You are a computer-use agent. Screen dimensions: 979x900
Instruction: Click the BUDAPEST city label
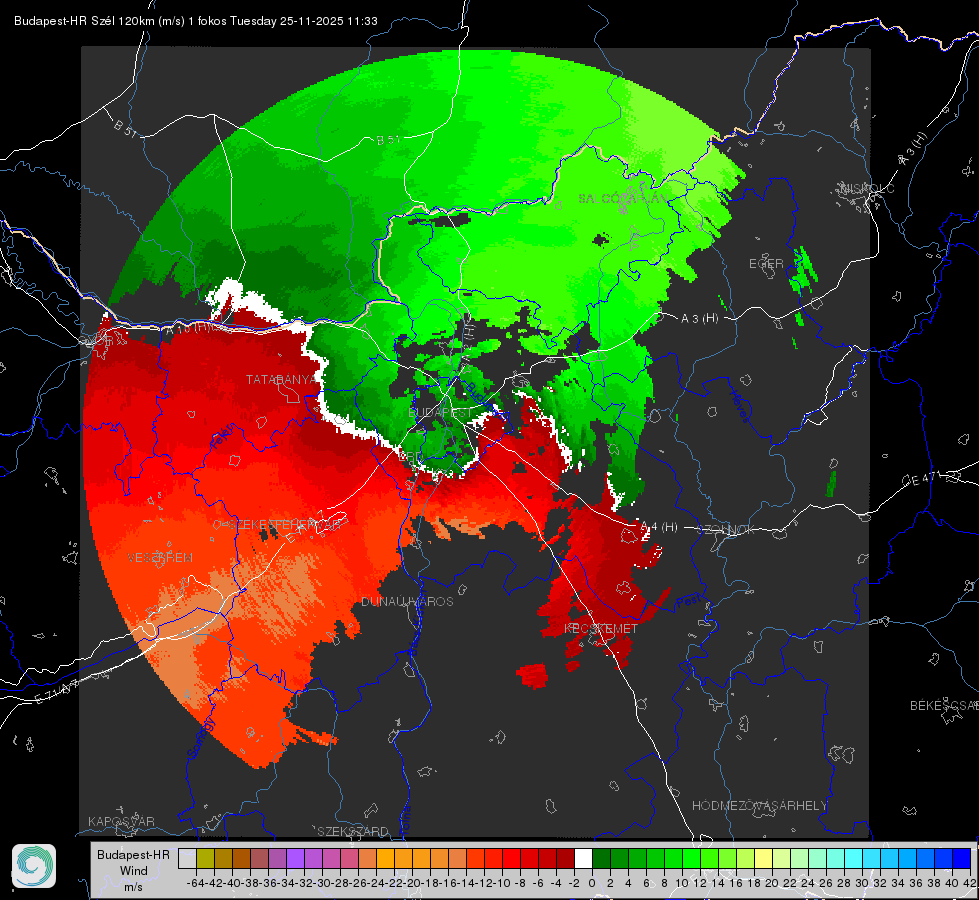[x=441, y=413]
